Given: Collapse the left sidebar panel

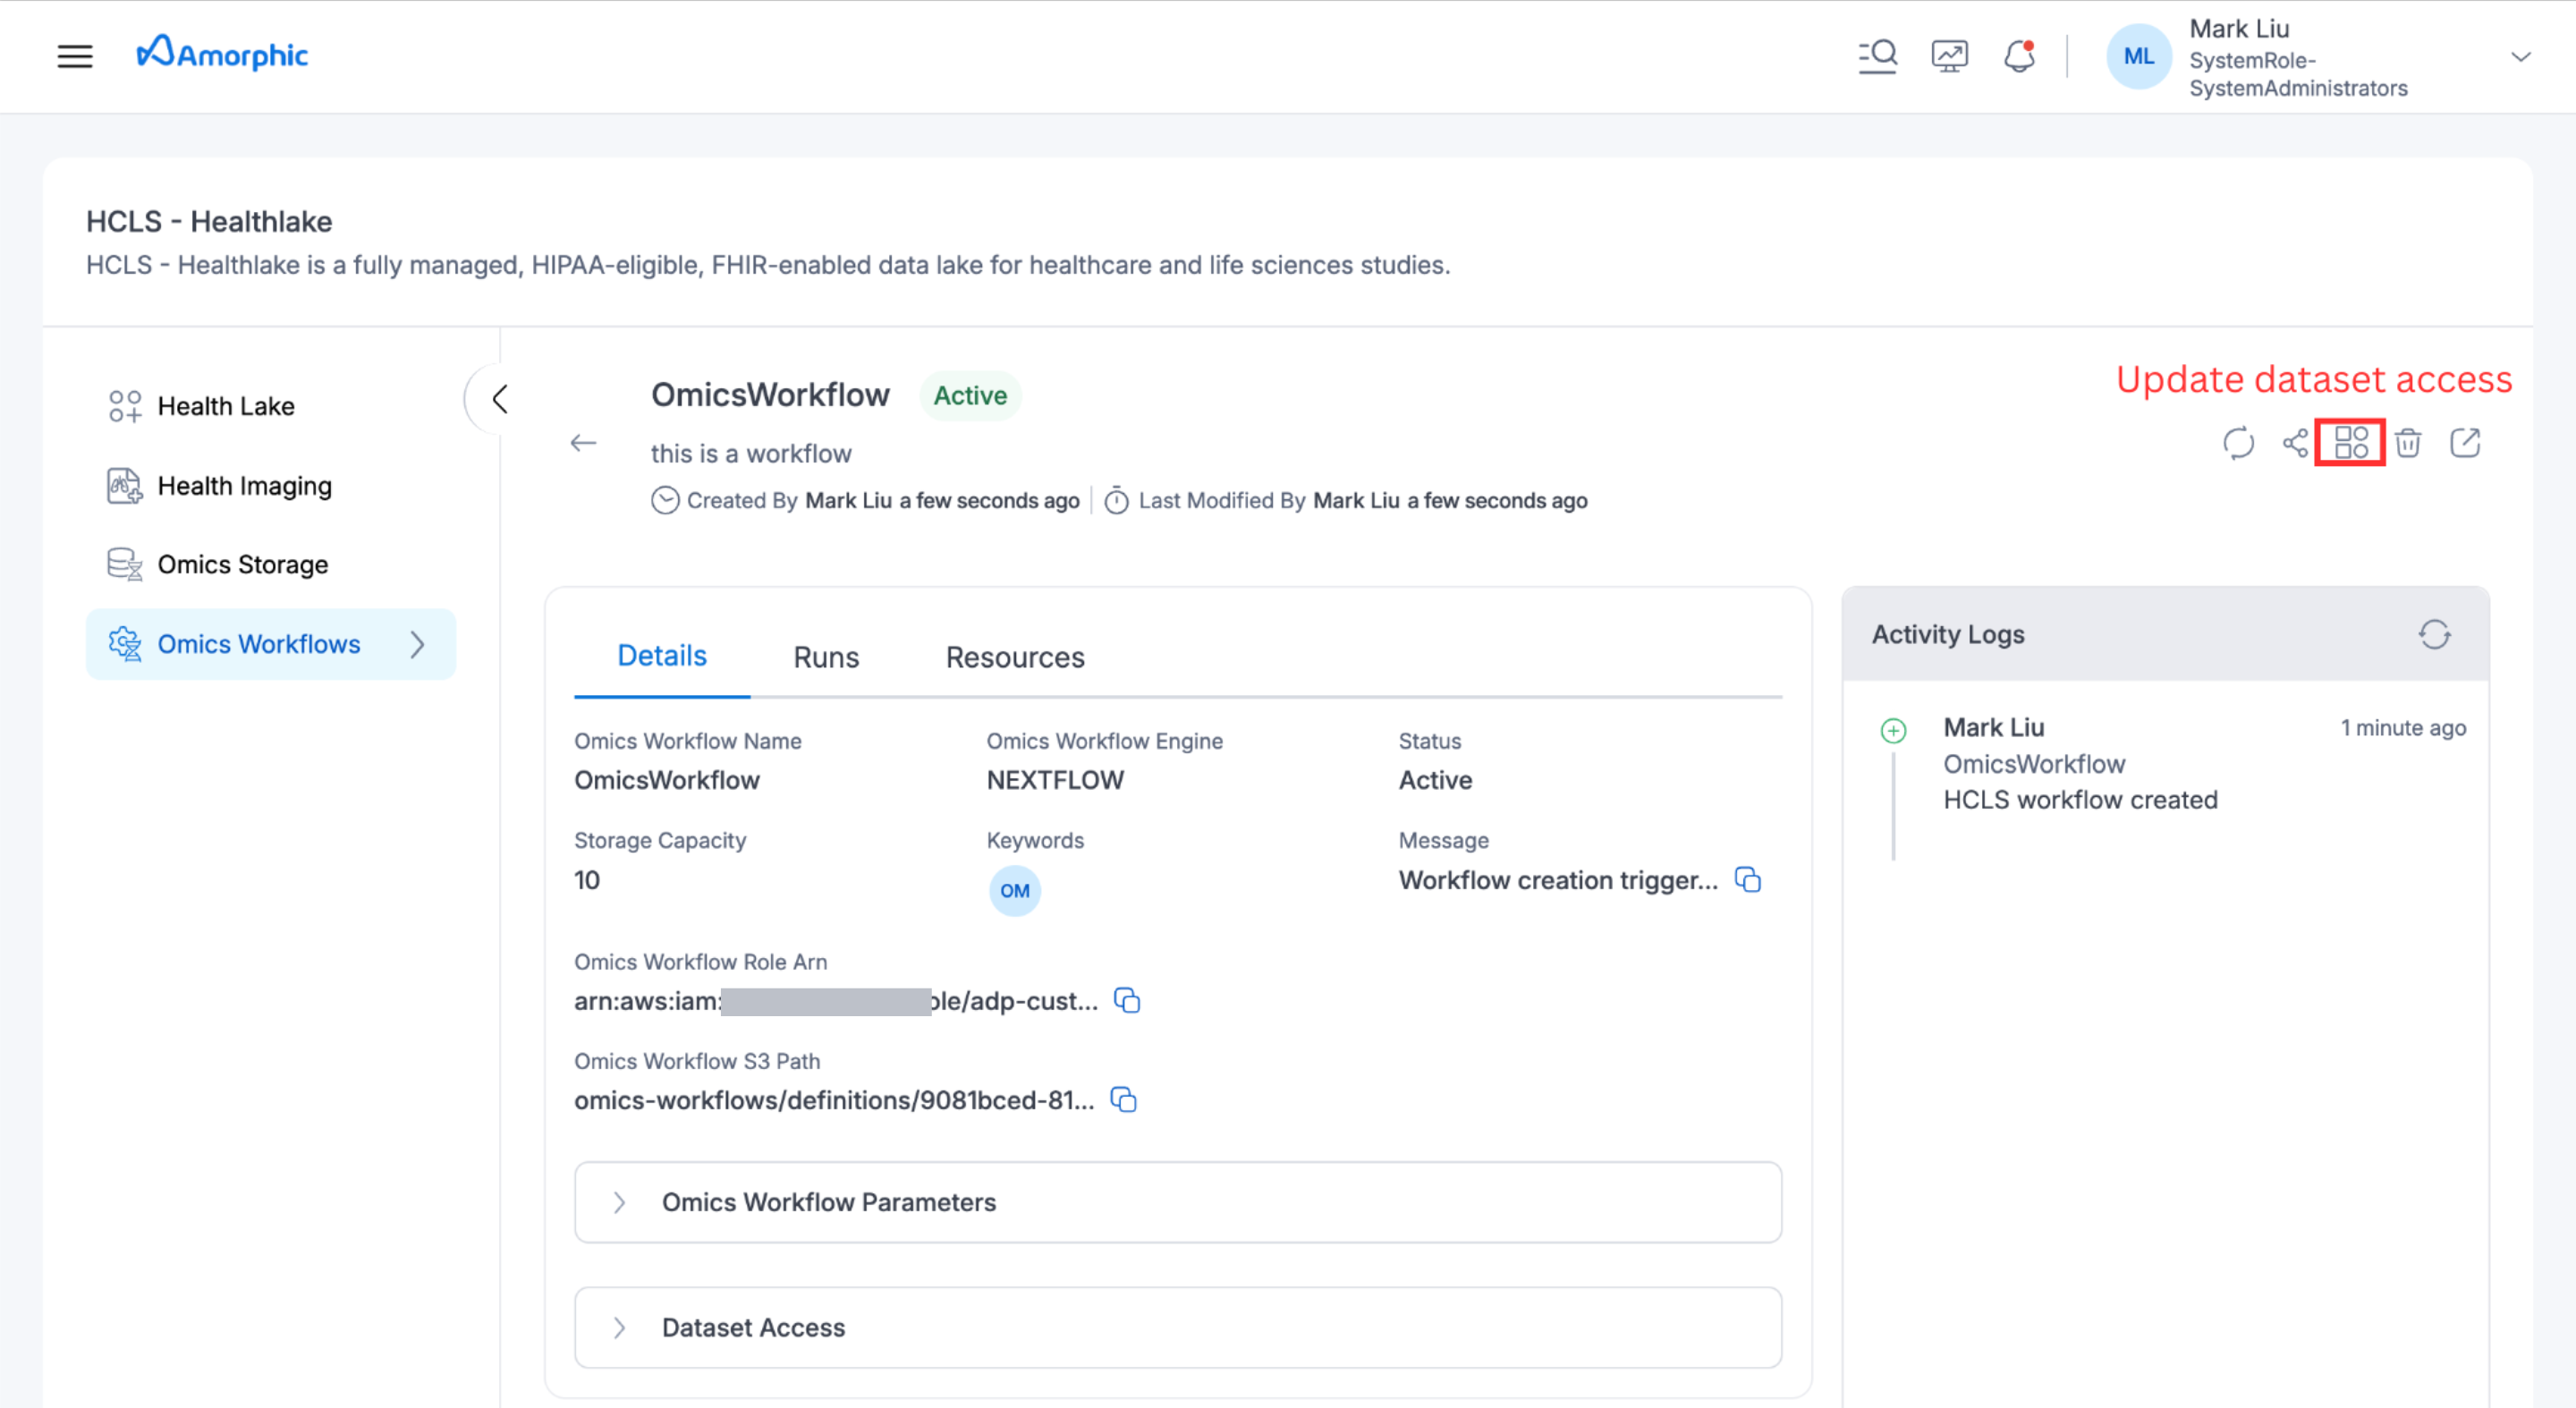Looking at the screenshot, I should point(500,397).
